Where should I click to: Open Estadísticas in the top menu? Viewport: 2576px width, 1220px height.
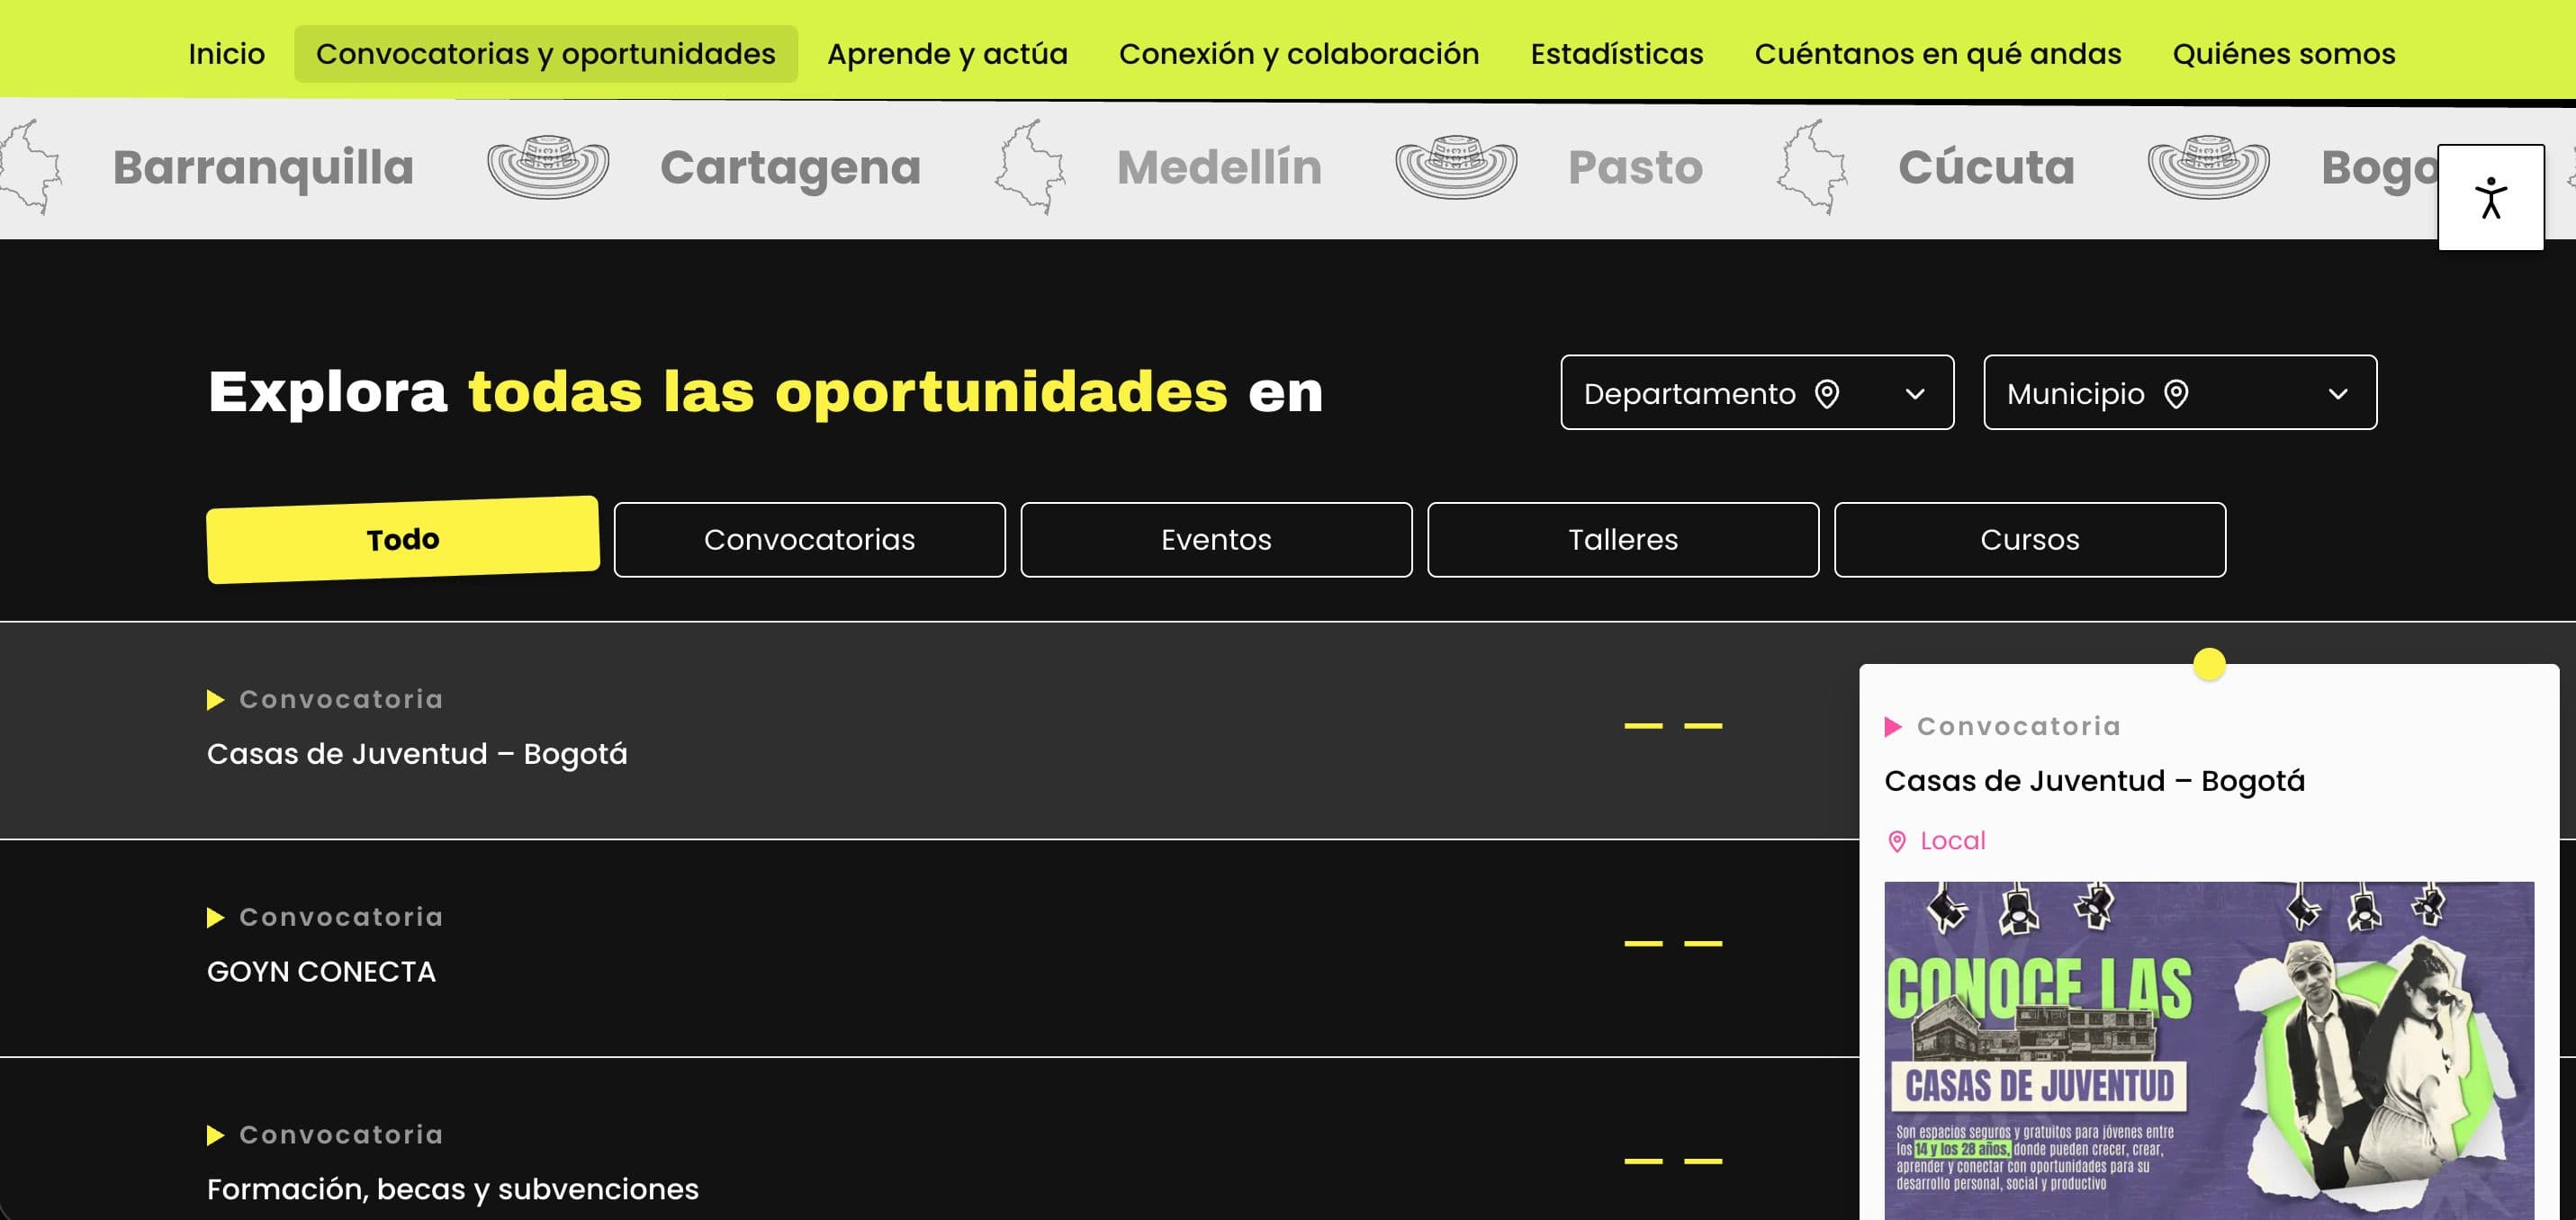pos(1617,53)
